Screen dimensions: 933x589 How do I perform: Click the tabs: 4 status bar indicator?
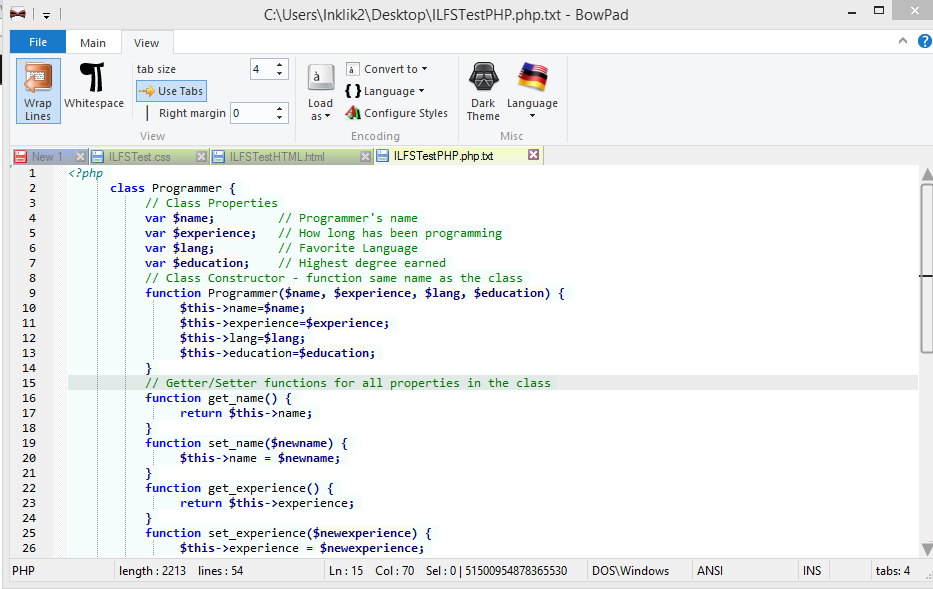[x=891, y=571]
